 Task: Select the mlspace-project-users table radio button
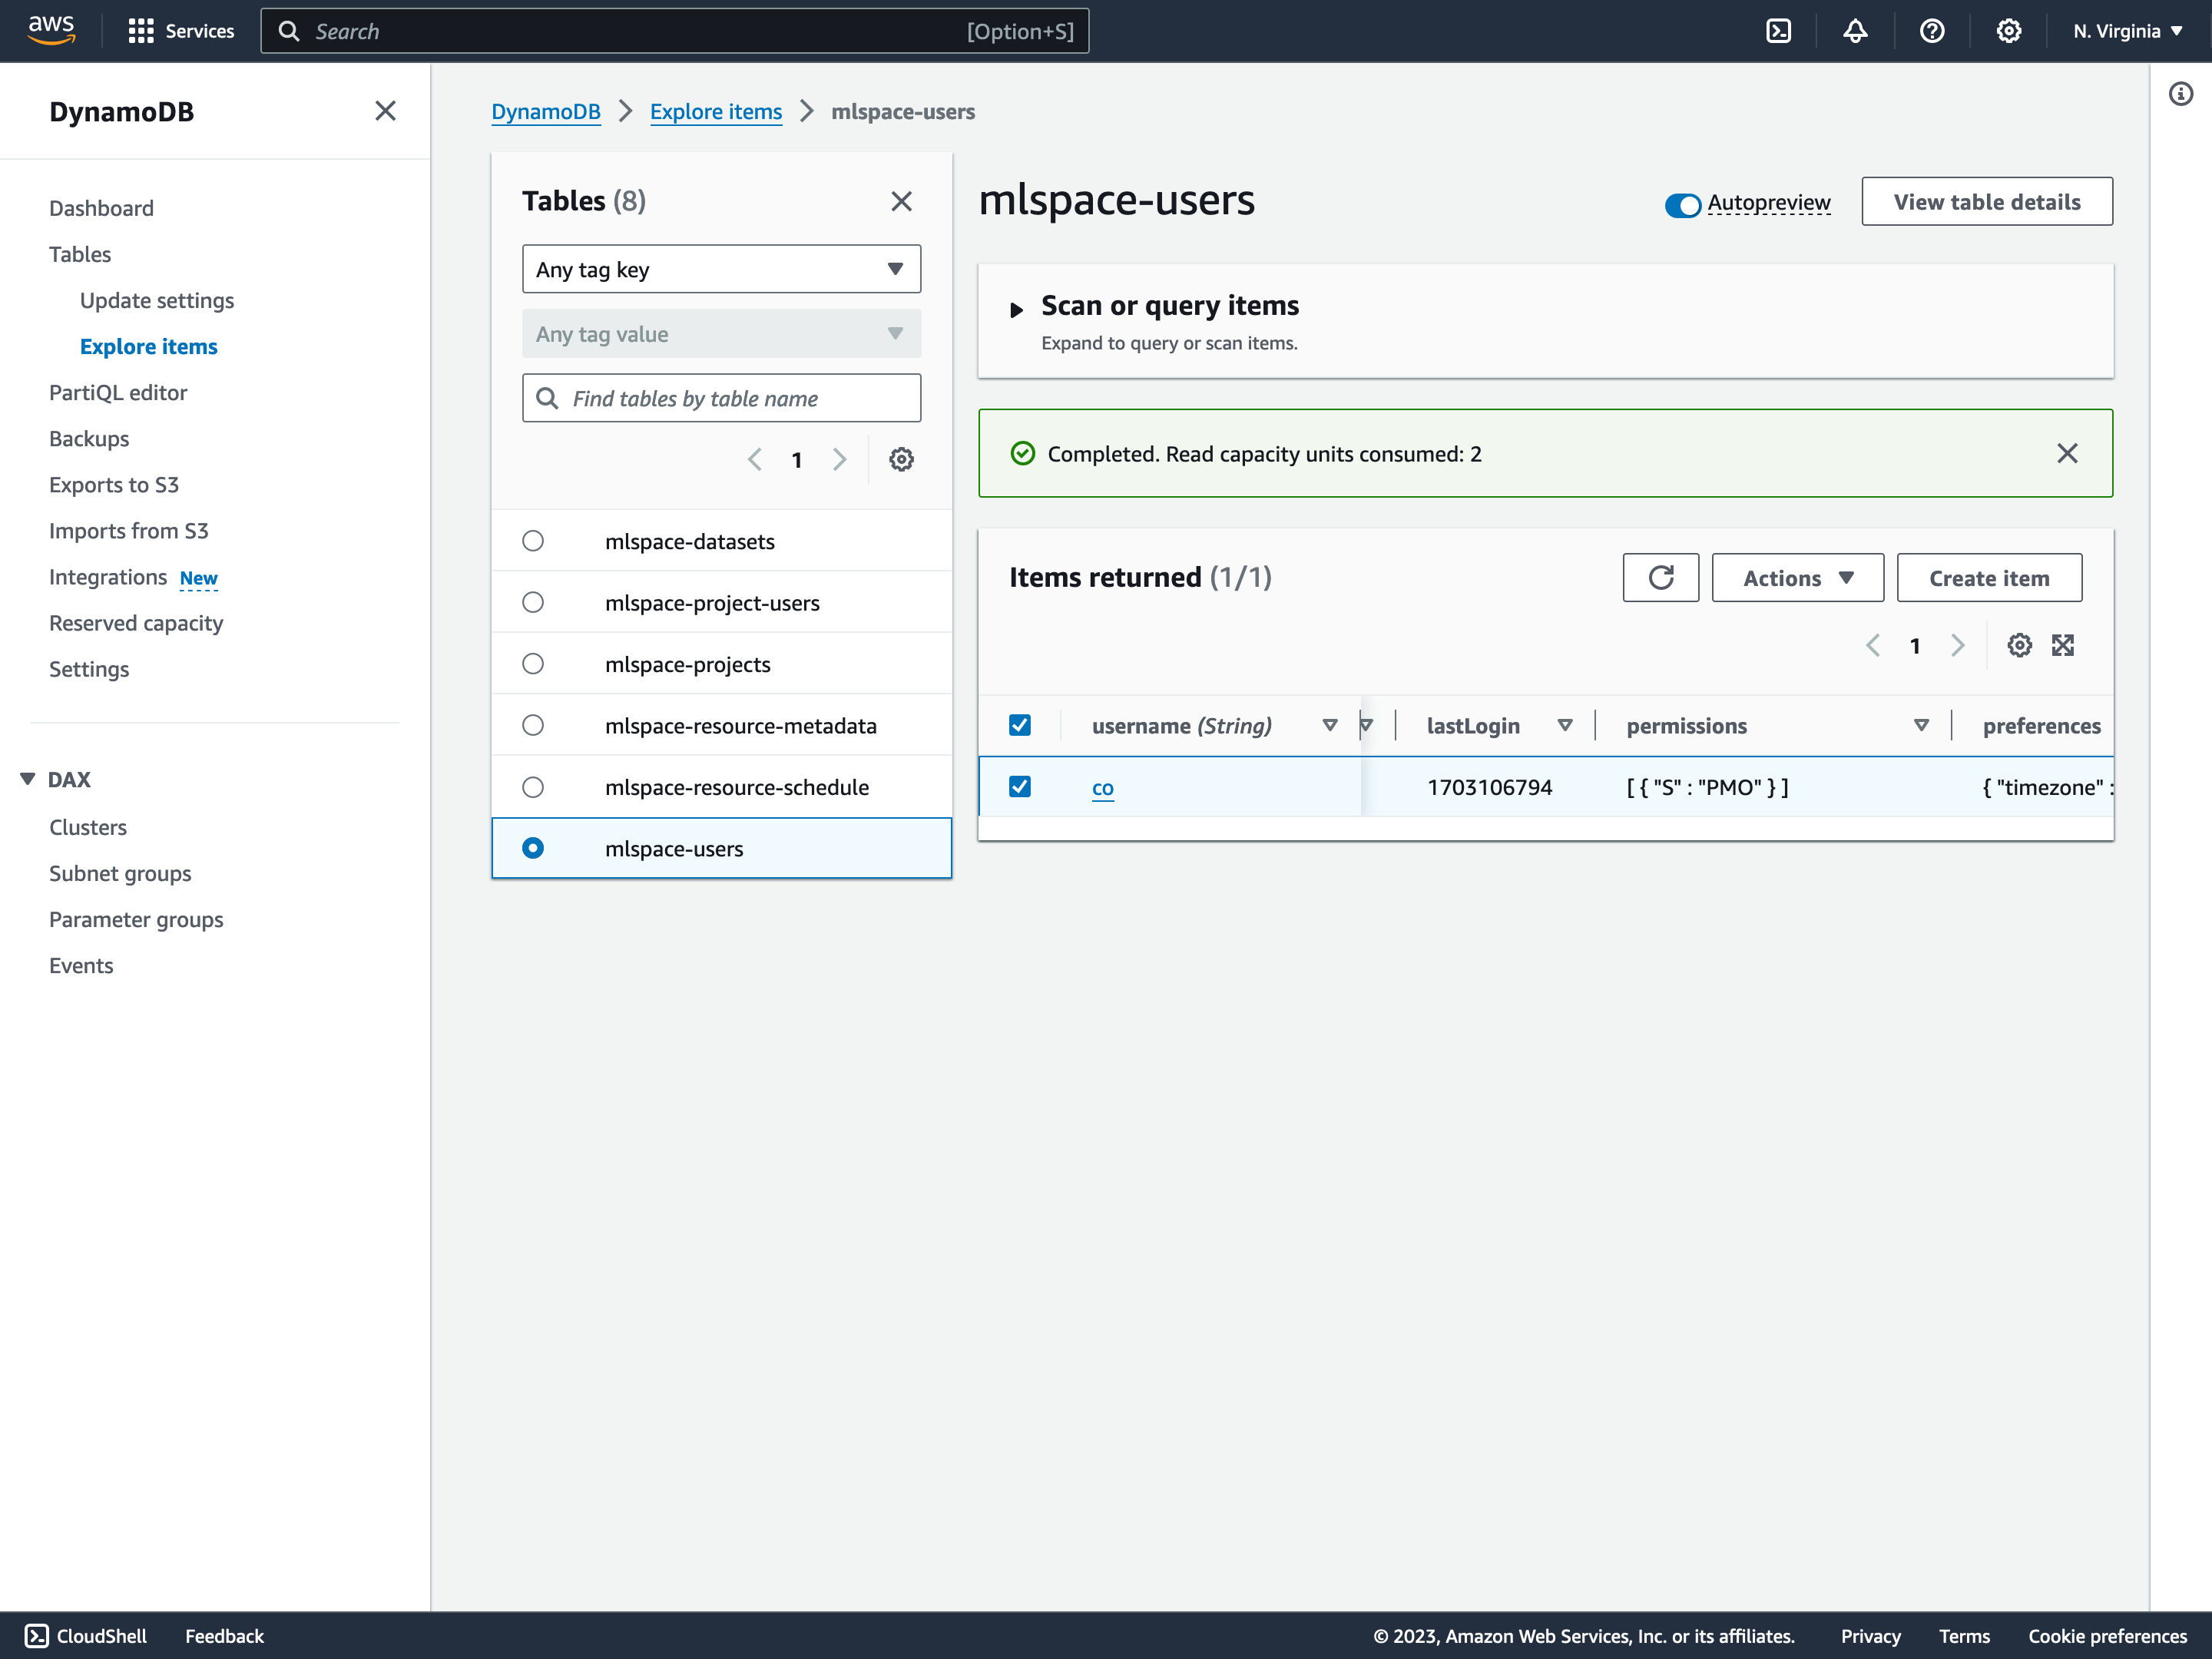tap(533, 602)
